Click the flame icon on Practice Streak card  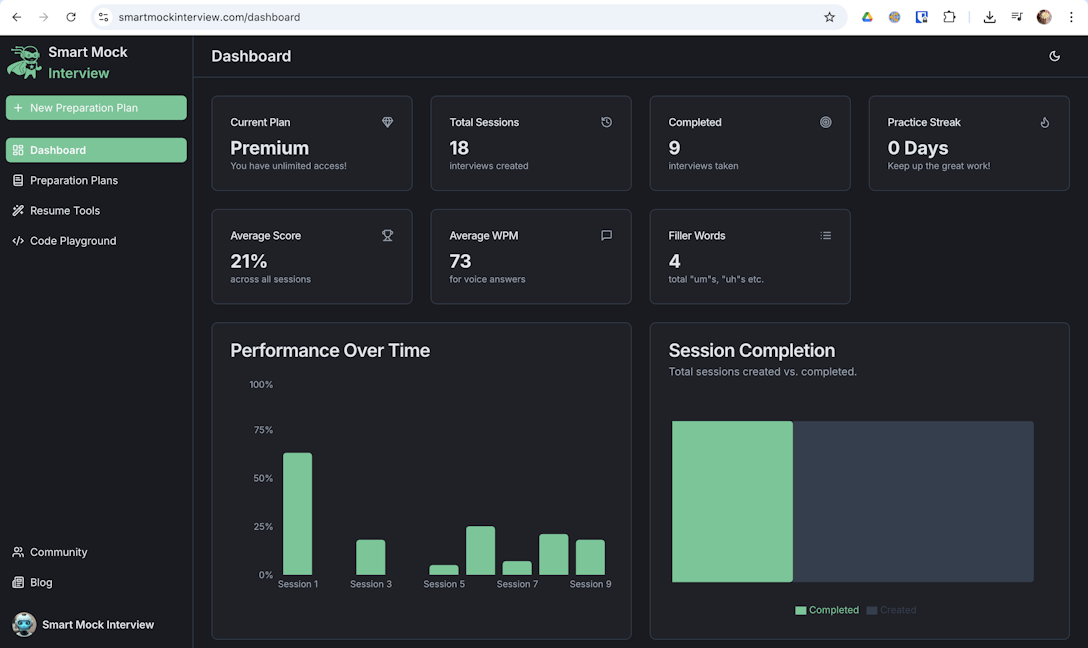point(1044,122)
